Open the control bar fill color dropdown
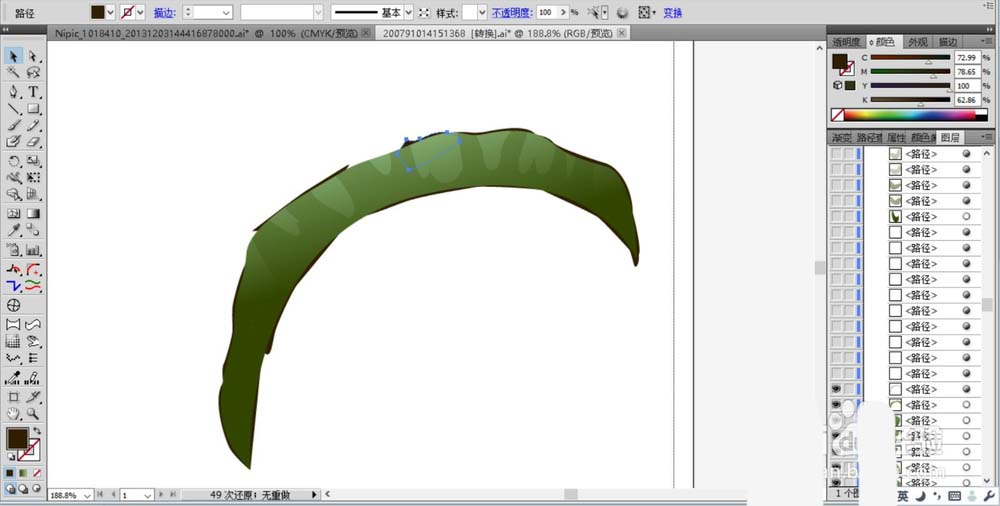The width and height of the screenshot is (1000, 506). (110, 12)
